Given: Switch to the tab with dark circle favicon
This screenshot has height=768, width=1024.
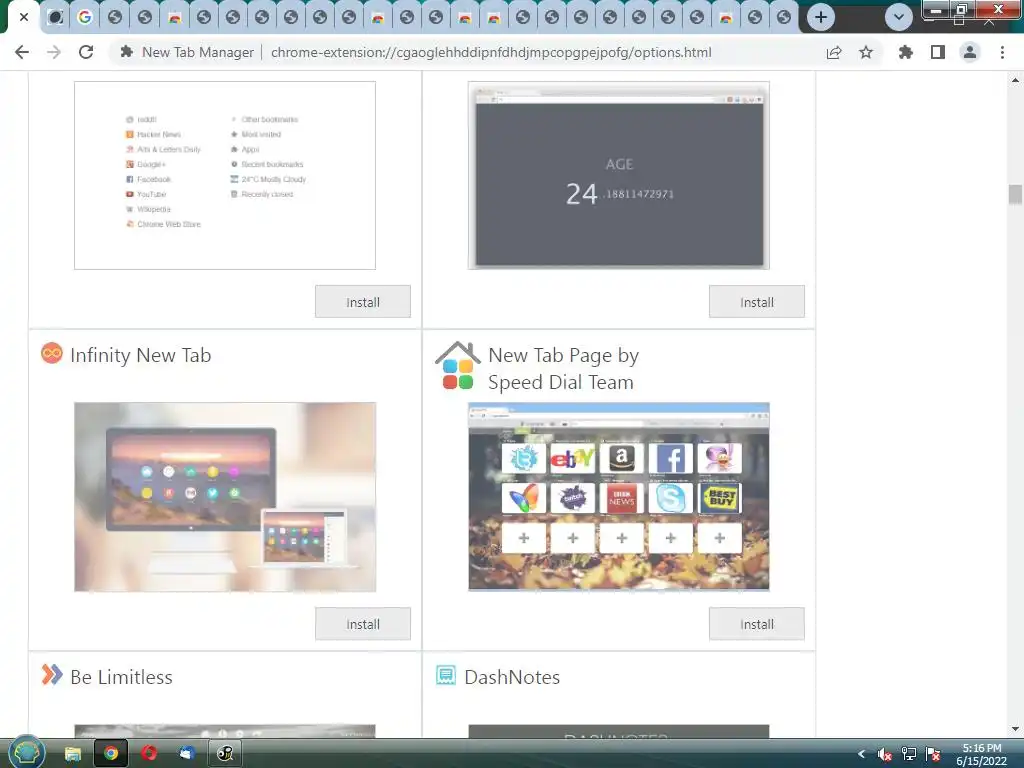Looking at the screenshot, I should pyautogui.click(x=56, y=17).
